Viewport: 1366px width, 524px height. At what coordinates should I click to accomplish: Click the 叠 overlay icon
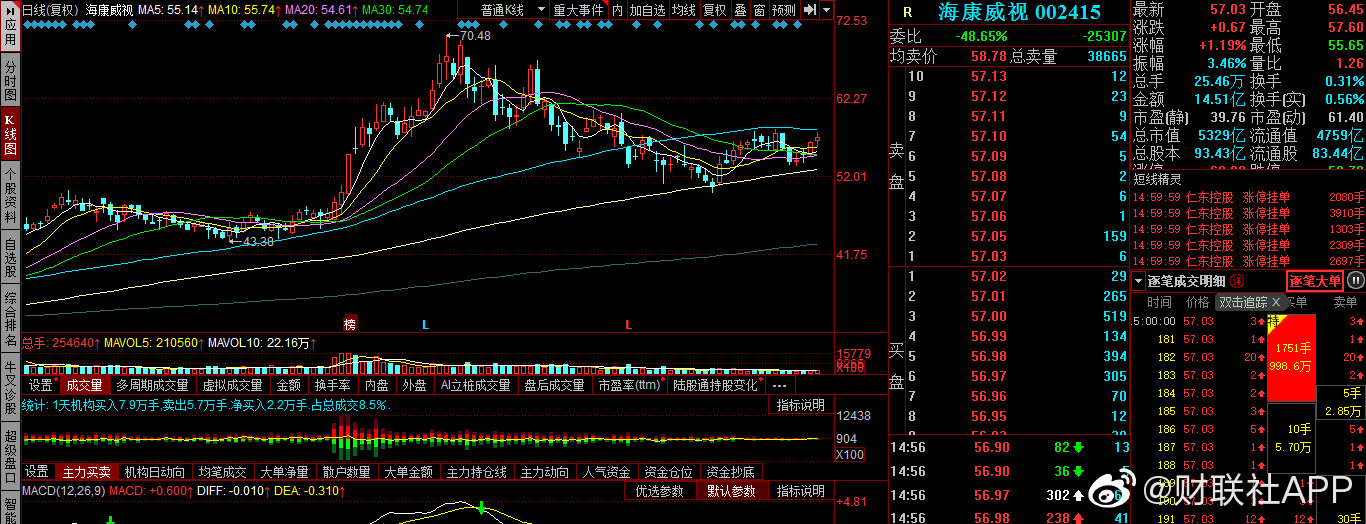[x=740, y=9]
